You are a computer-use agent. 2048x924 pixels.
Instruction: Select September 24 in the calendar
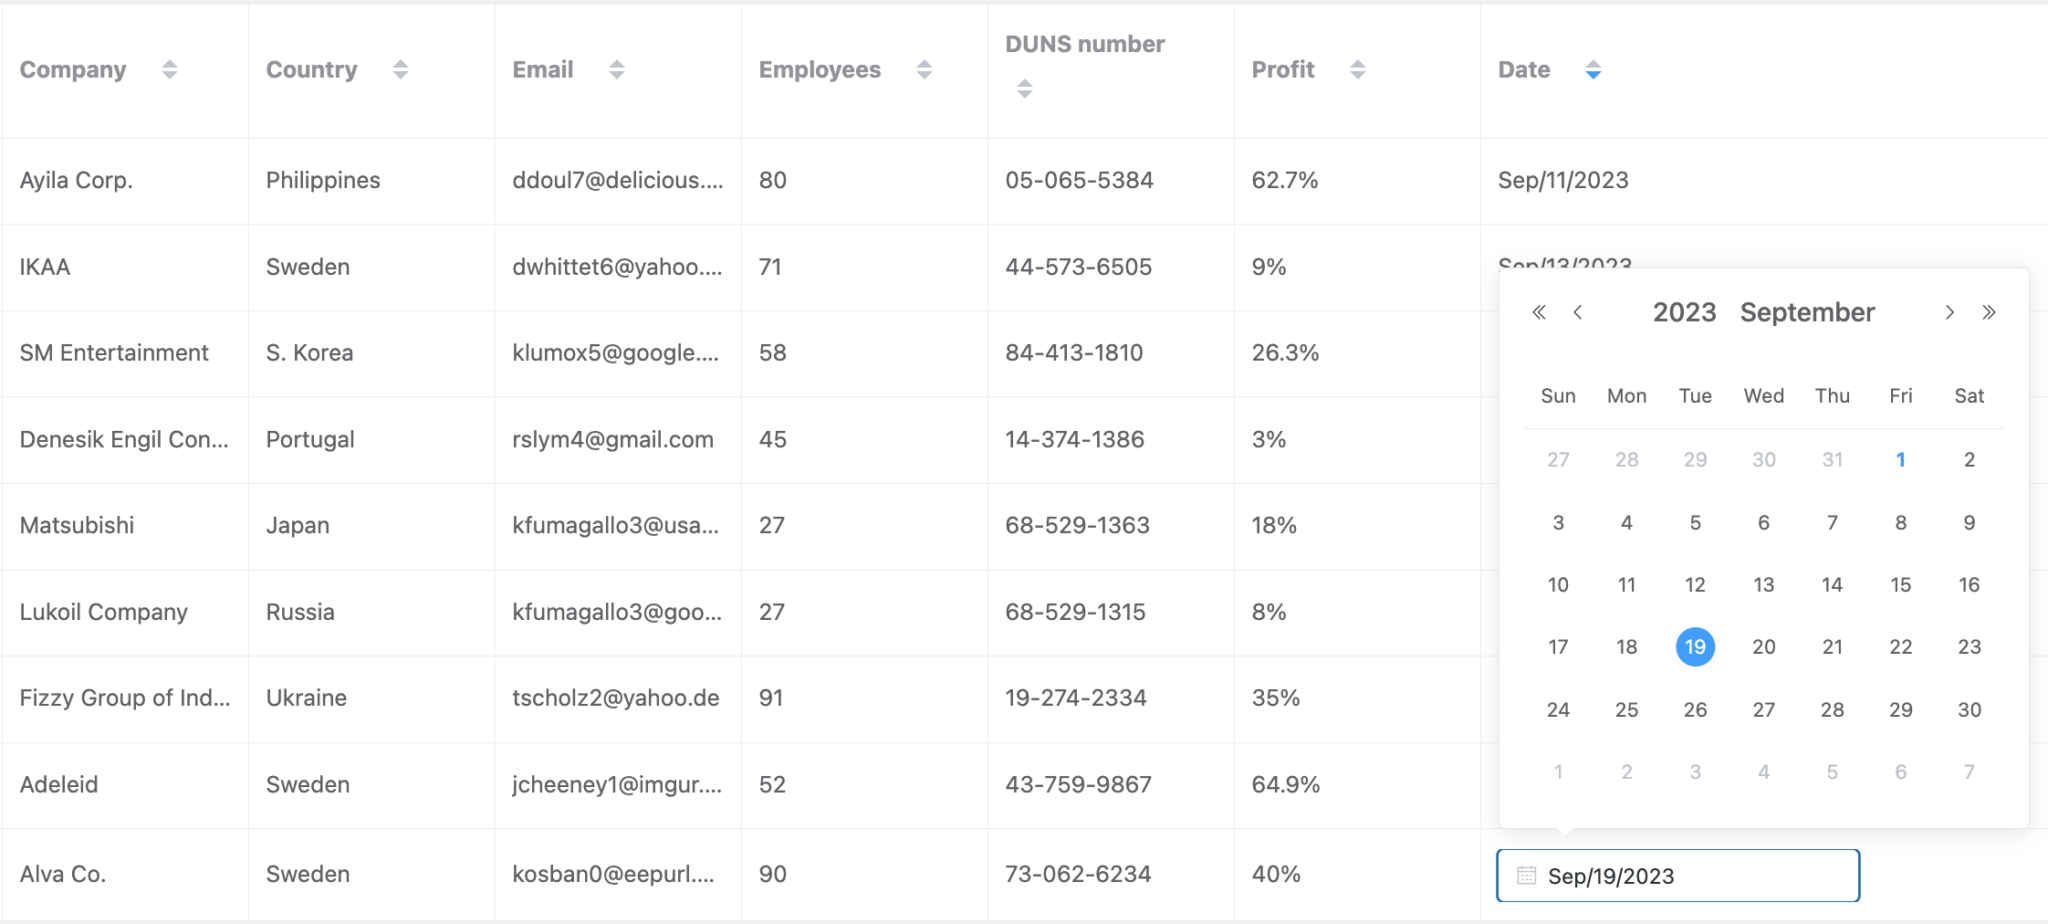(x=1558, y=709)
